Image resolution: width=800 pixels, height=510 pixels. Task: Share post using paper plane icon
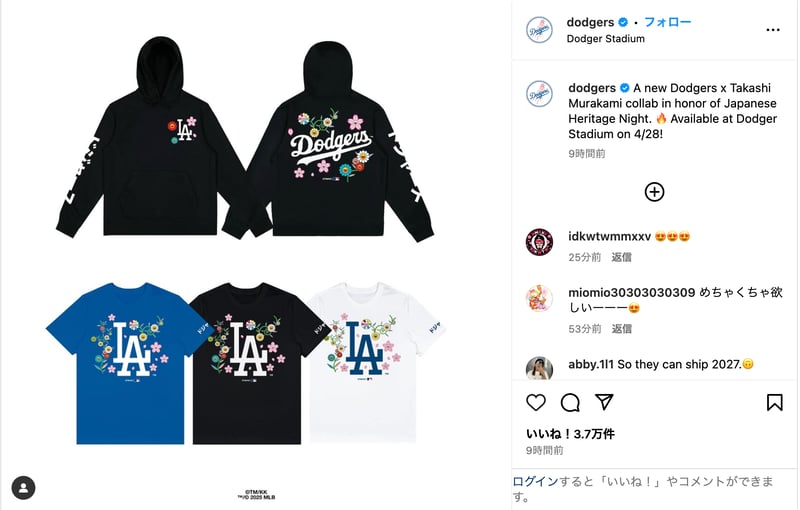coord(604,402)
